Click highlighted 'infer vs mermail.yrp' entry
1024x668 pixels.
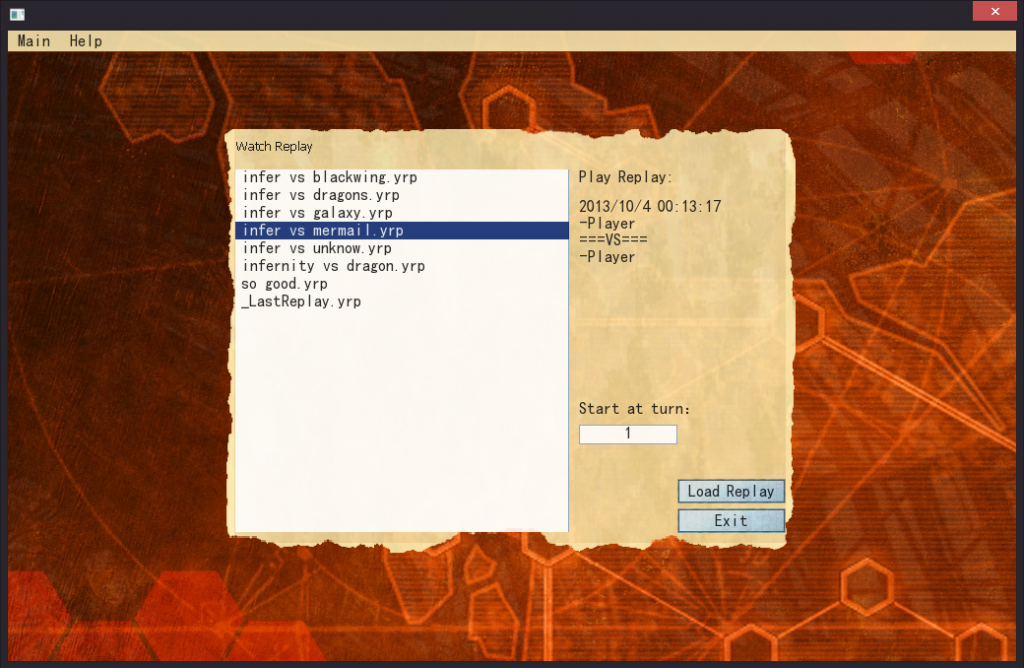click(x=322, y=231)
